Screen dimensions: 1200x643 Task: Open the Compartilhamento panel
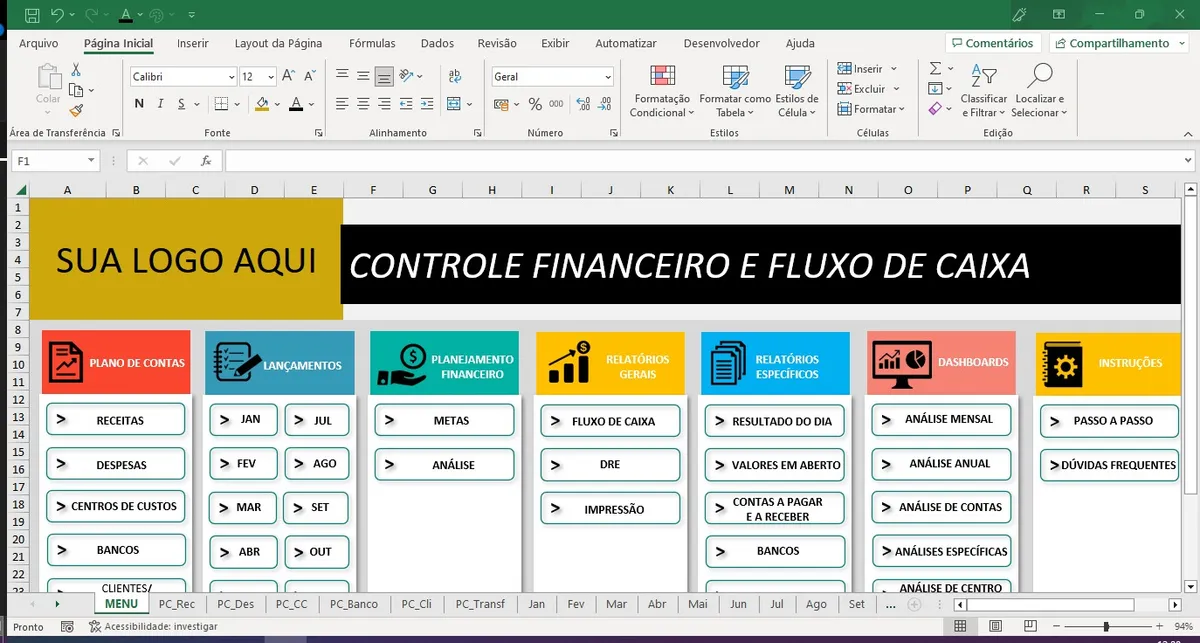(1113, 43)
